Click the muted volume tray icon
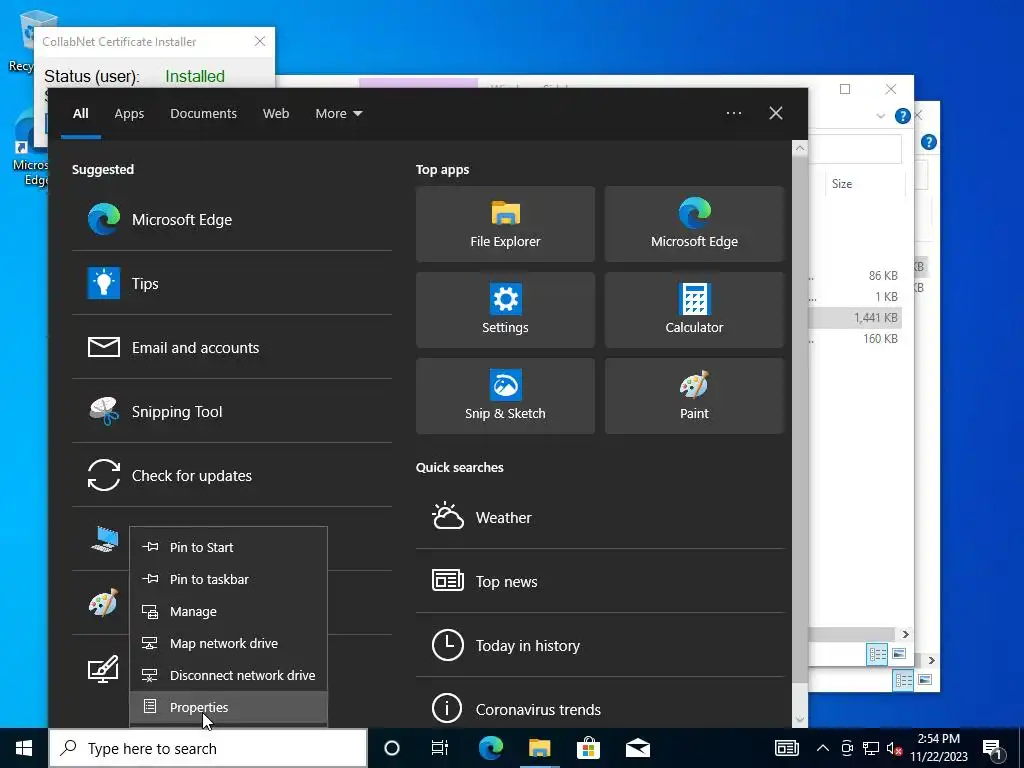The width and height of the screenshot is (1024, 768). (894, 748)
